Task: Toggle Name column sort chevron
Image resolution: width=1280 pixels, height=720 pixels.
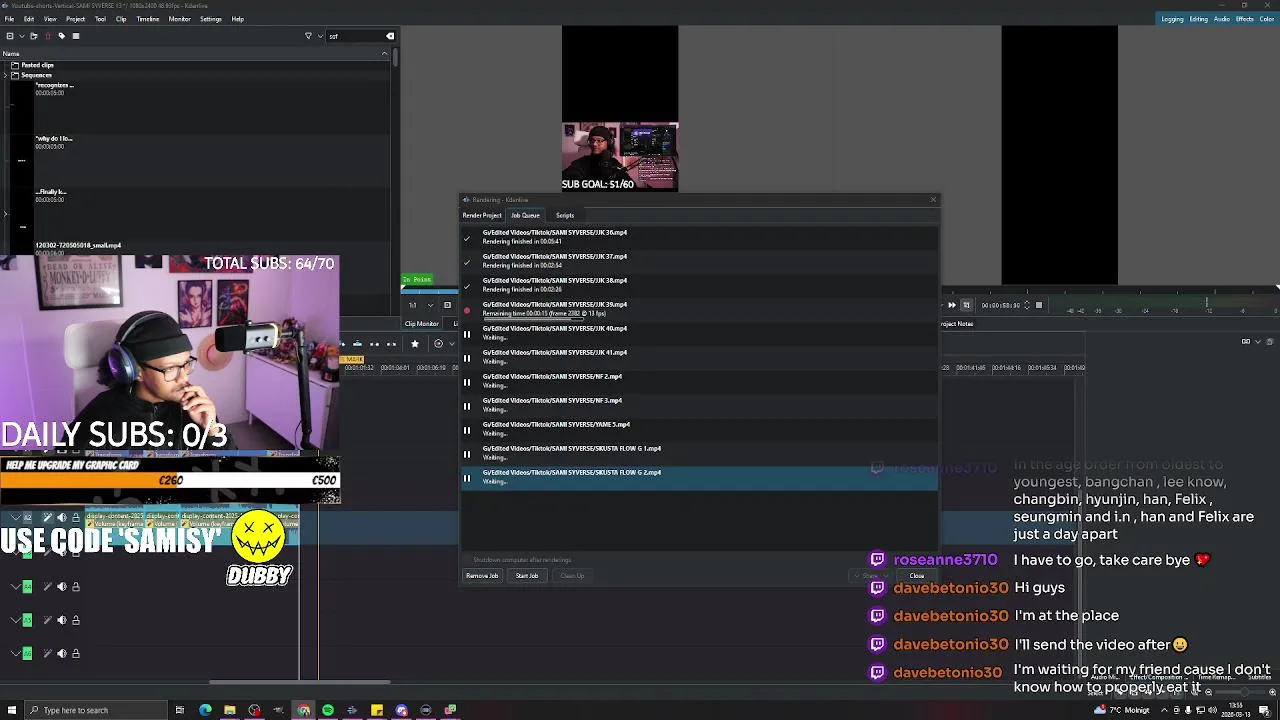Action: pos(384,53)
